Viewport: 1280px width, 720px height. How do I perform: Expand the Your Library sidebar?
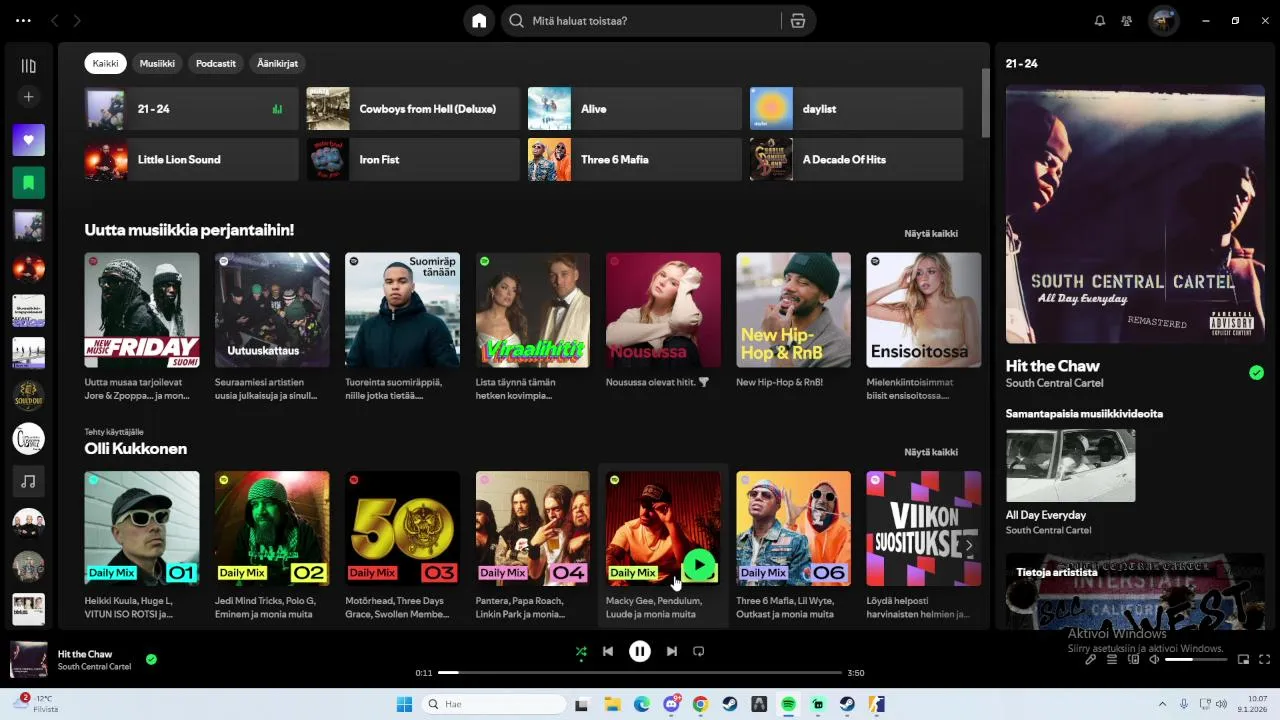tap(28, 66)
